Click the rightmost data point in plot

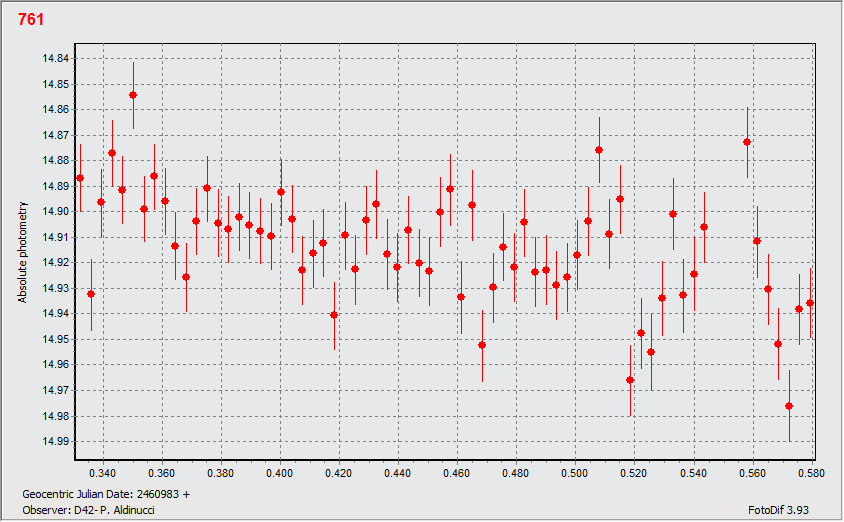(x=810, y=303)
